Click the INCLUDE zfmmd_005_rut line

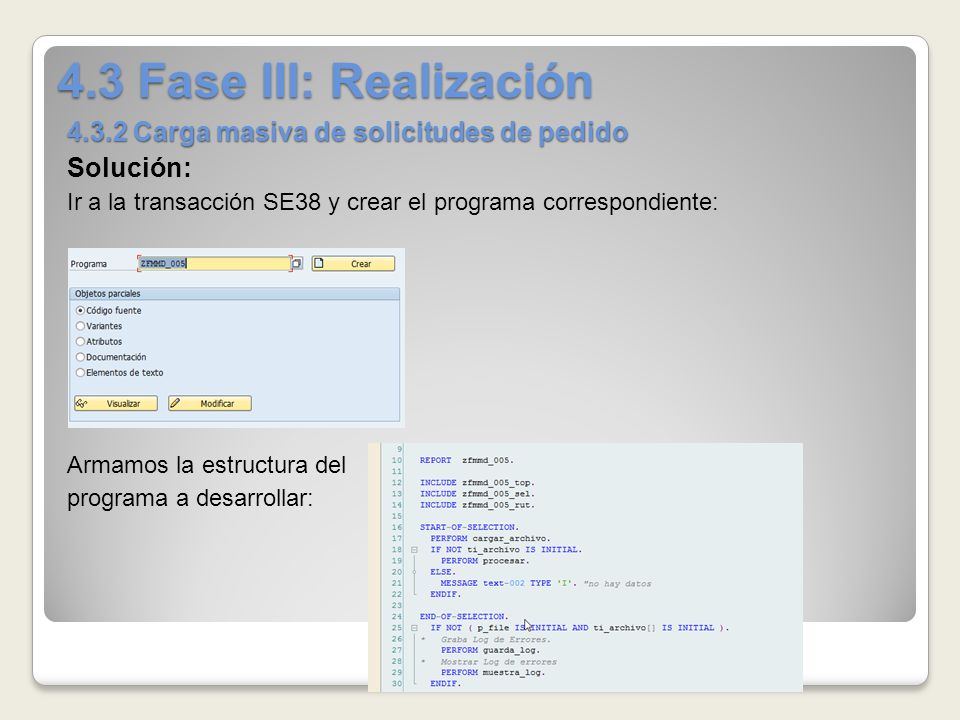(477, 505)
